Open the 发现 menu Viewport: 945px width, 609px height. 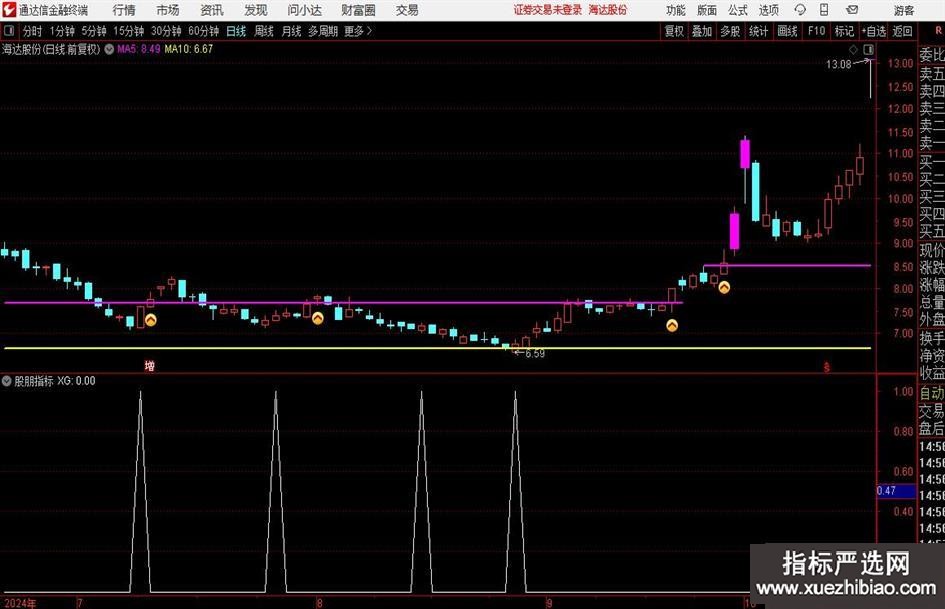(x=256, y=10)
